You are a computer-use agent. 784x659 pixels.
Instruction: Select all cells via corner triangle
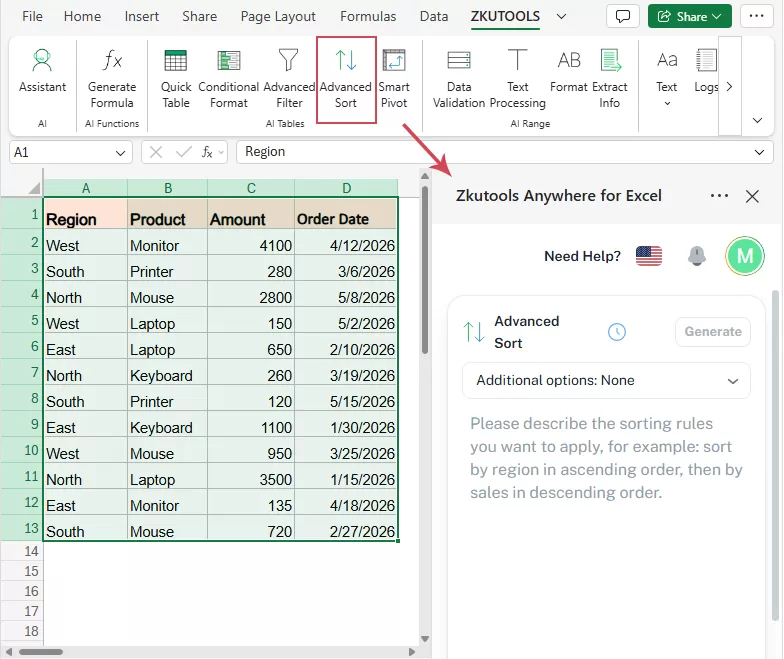34,188
